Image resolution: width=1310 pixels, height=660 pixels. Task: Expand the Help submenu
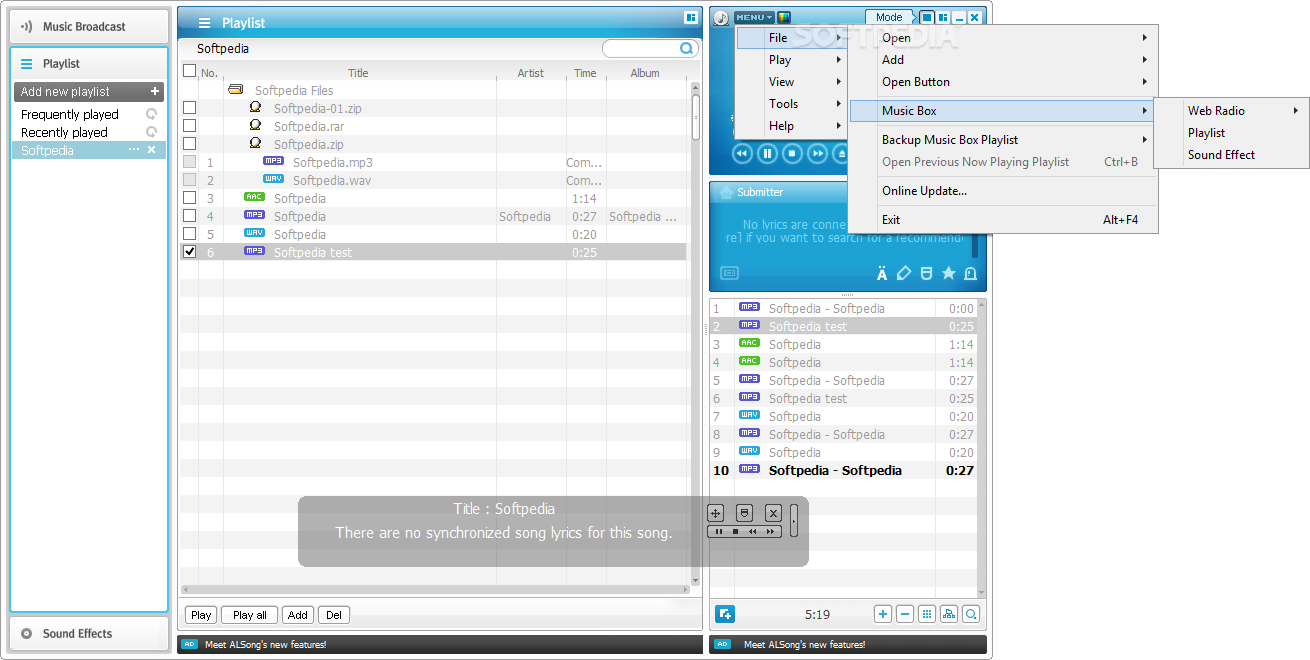point(792,126)
